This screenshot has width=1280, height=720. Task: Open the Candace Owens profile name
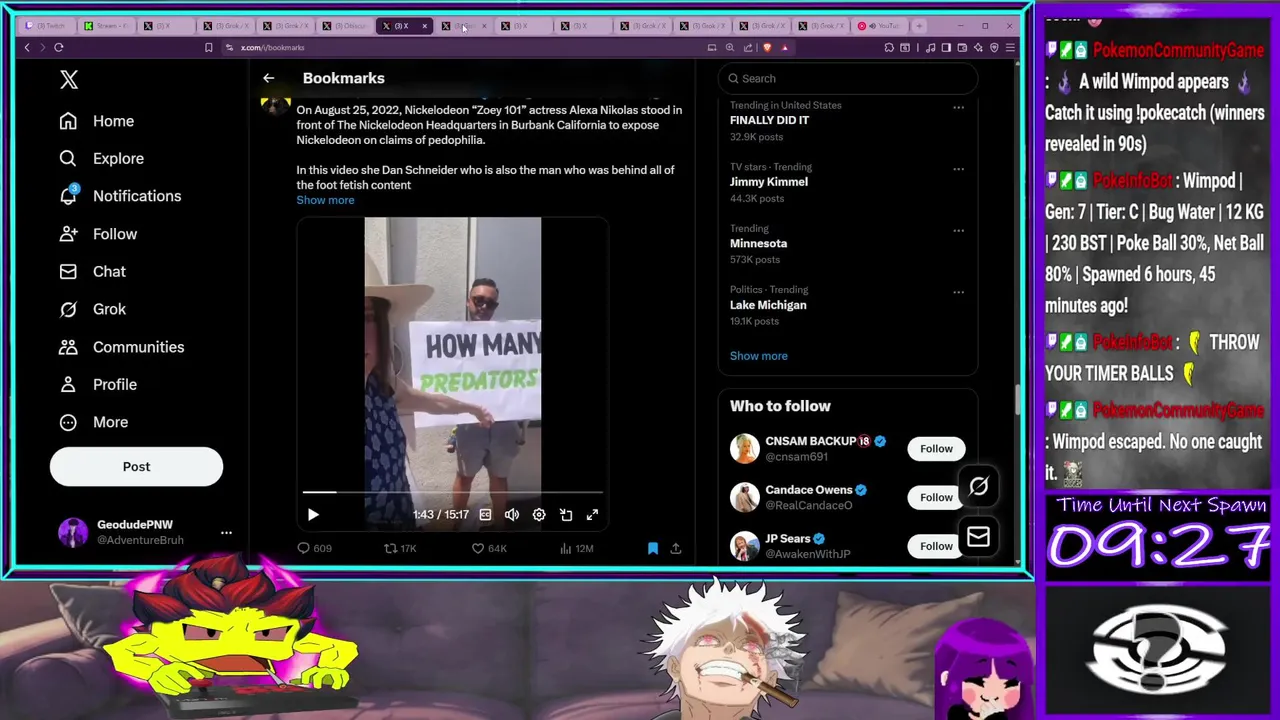click(809, 490)
